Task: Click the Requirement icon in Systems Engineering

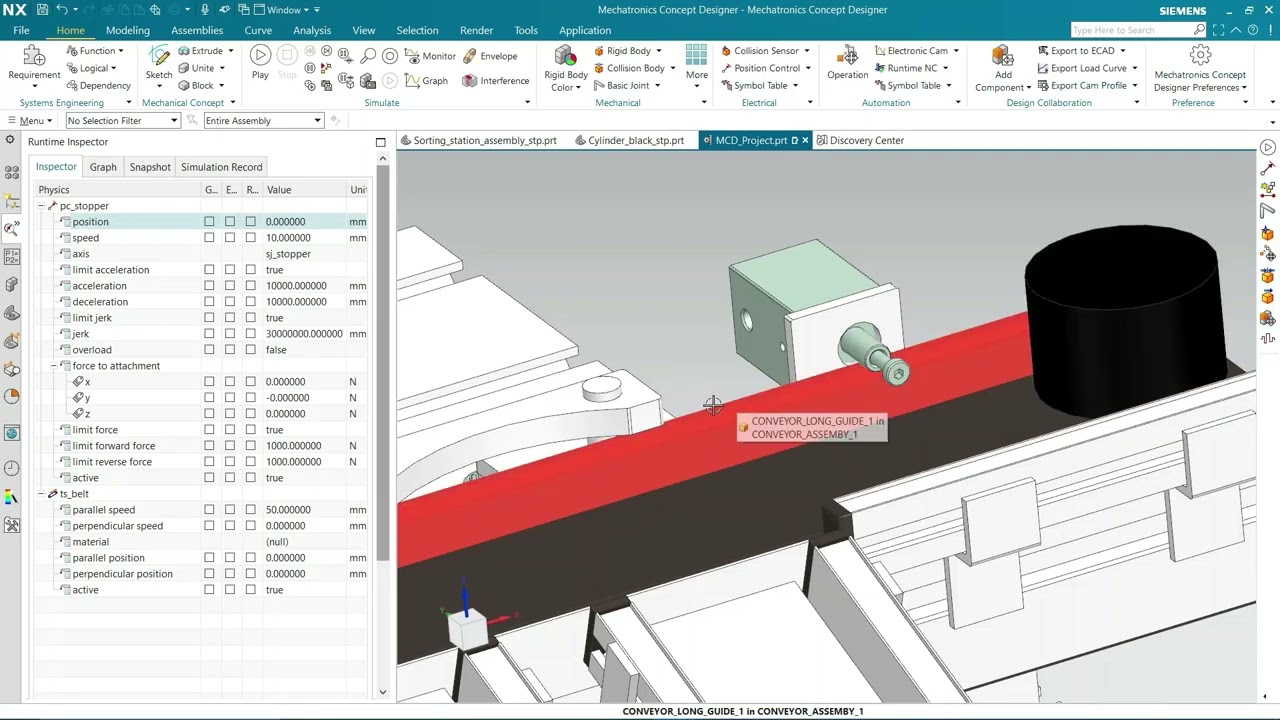Action: 34,56
